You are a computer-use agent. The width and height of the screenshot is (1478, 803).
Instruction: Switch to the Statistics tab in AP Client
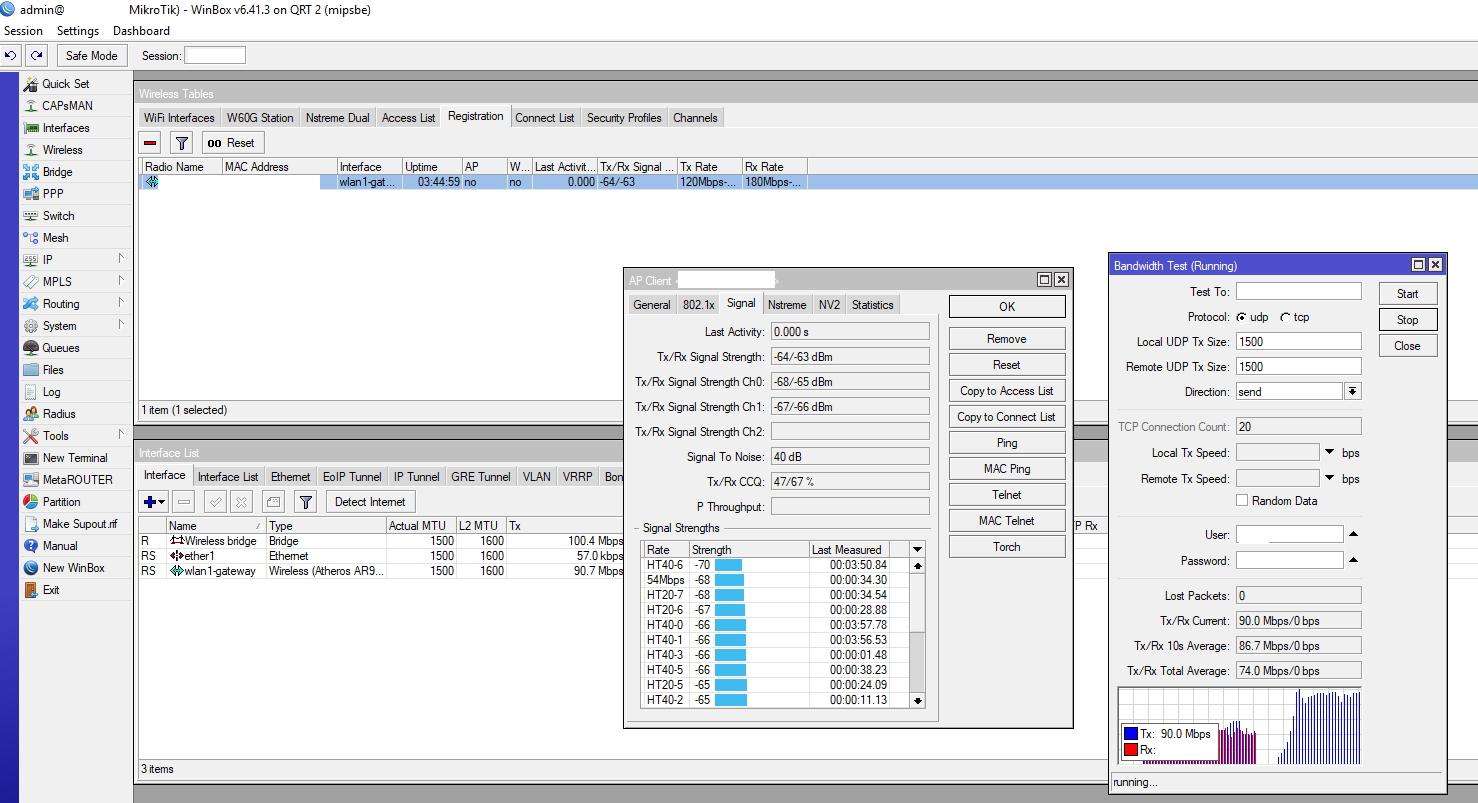tap(872, 305)
